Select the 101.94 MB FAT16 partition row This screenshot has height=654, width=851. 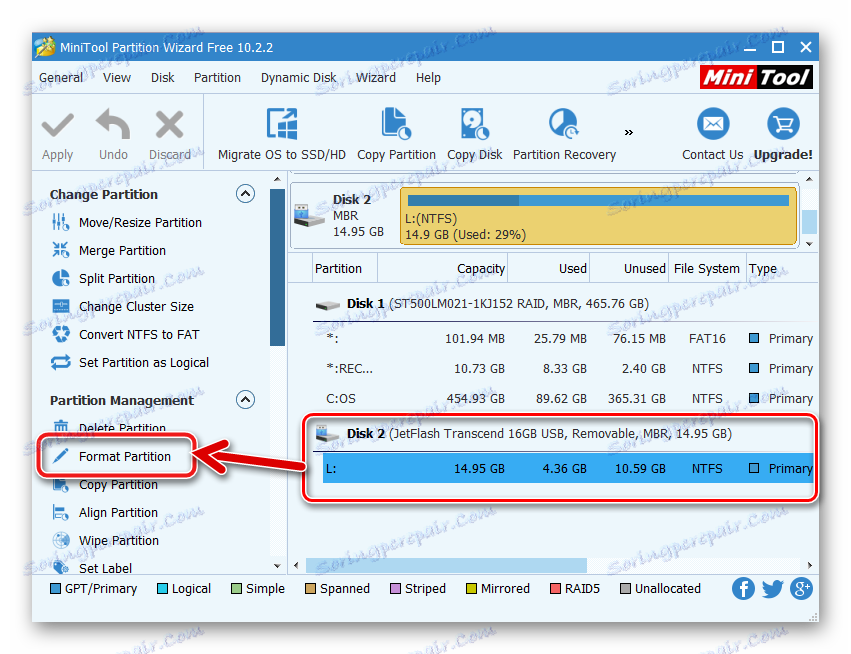click(x=568, y=339)
